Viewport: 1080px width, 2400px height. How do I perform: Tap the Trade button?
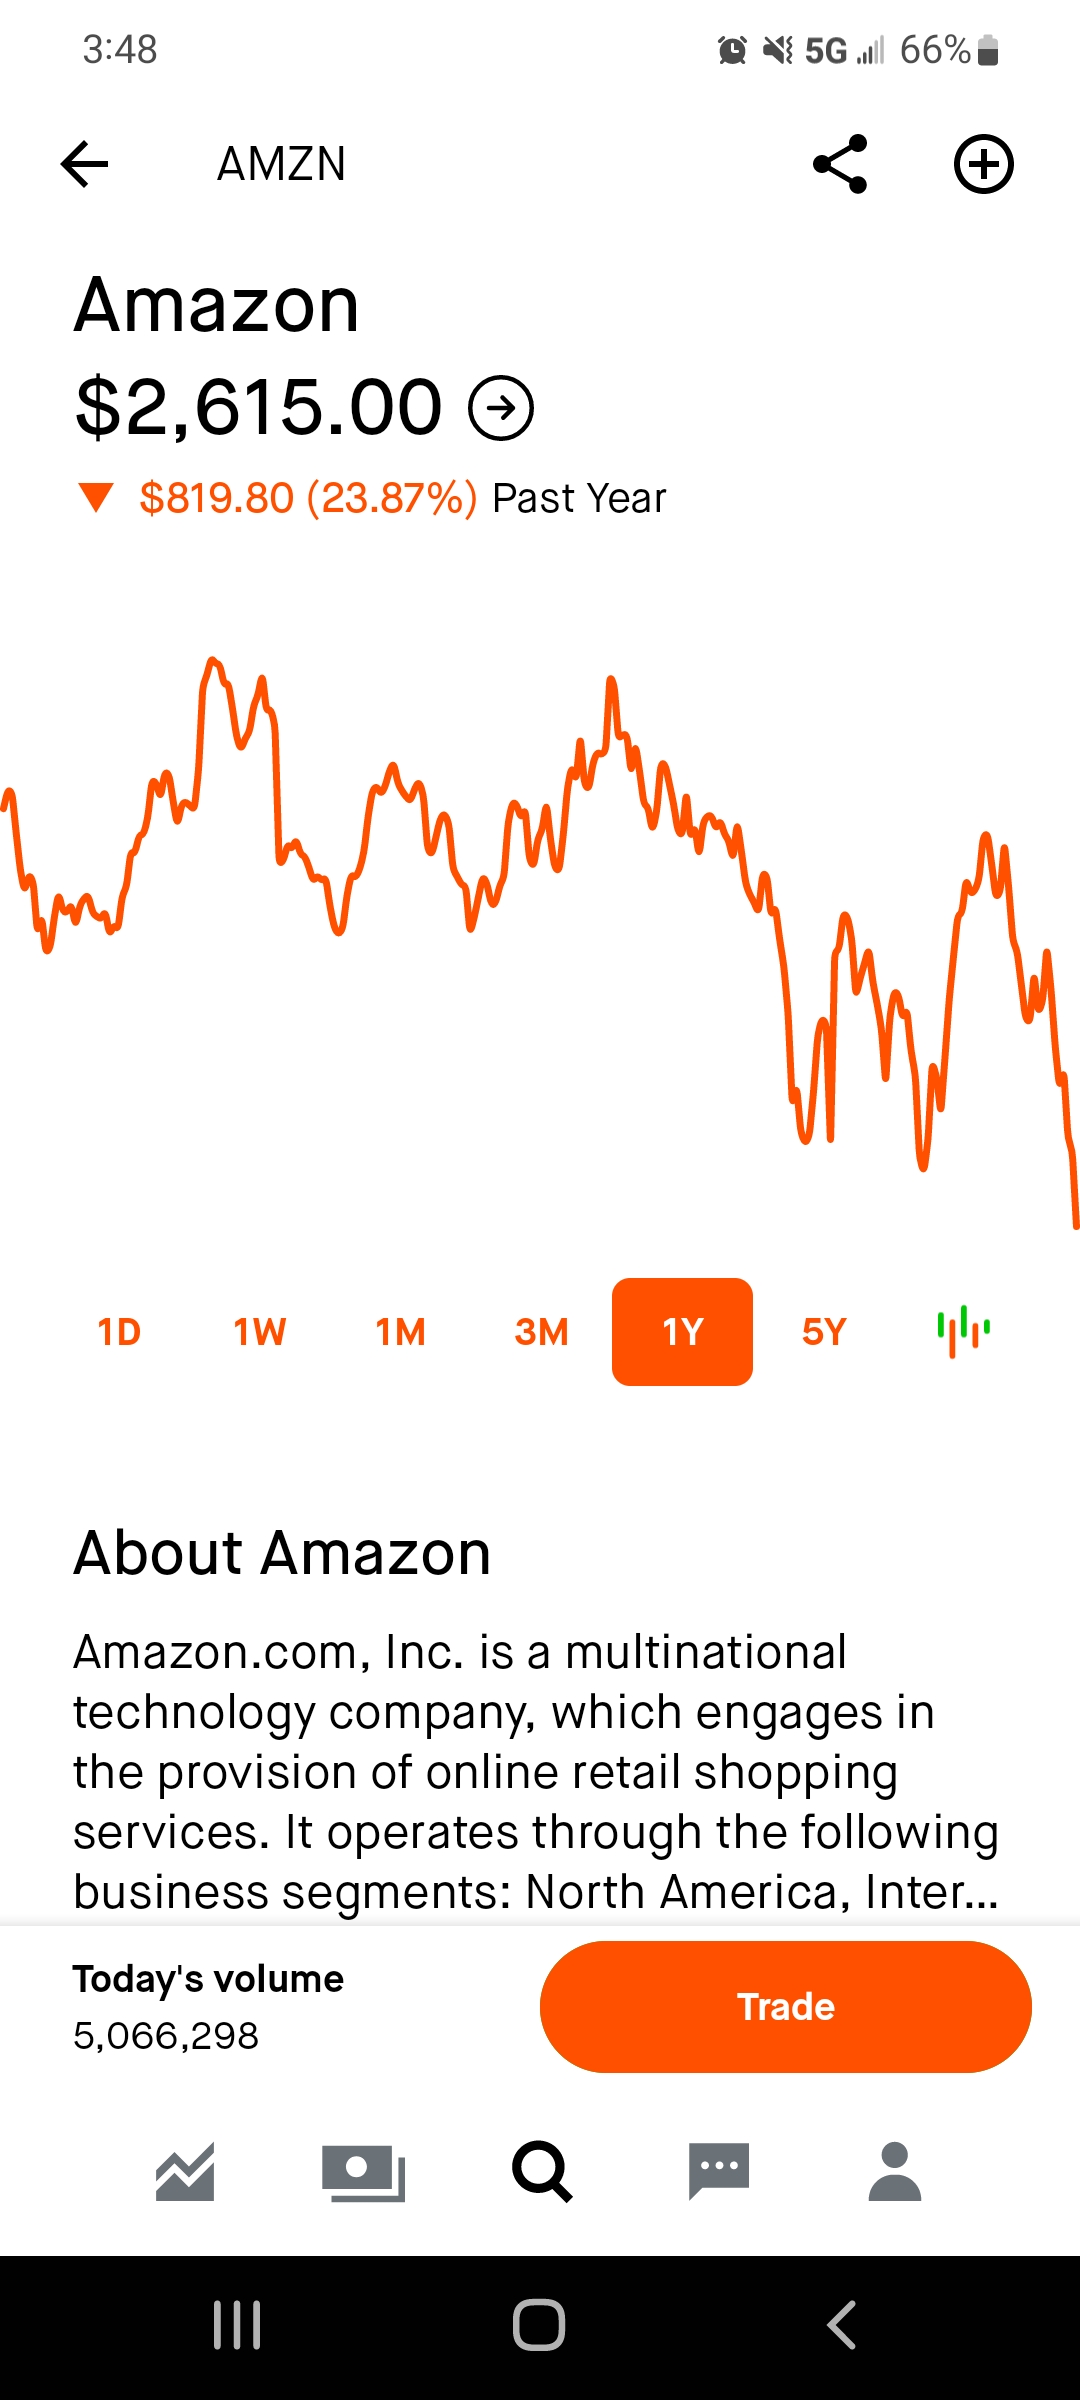pyautogui.click(x=786, y=2007)
